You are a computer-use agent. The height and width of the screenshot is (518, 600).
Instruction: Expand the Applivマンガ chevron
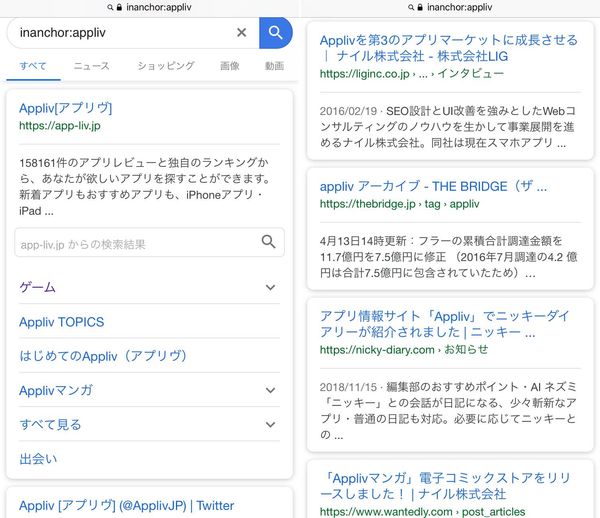(x=271, y=390)
